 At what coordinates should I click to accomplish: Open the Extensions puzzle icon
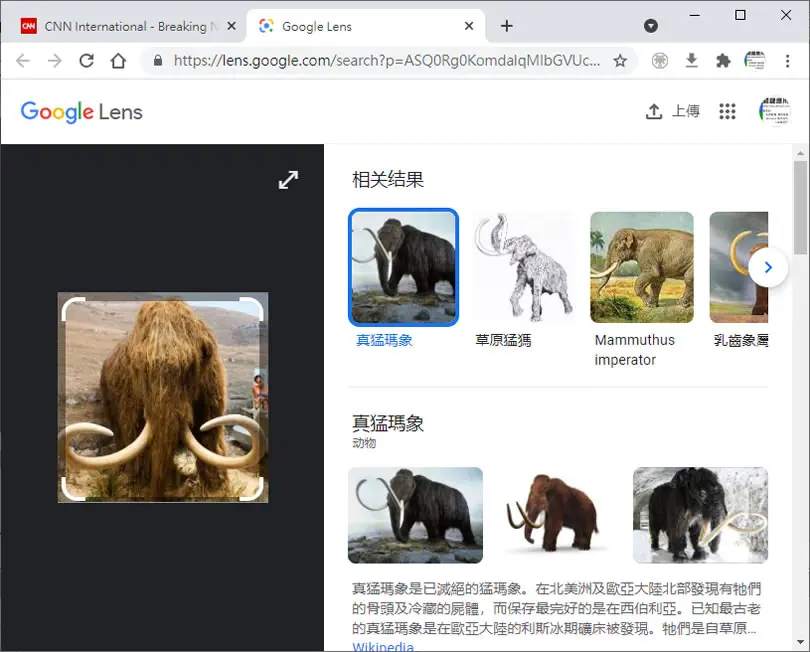723,61
